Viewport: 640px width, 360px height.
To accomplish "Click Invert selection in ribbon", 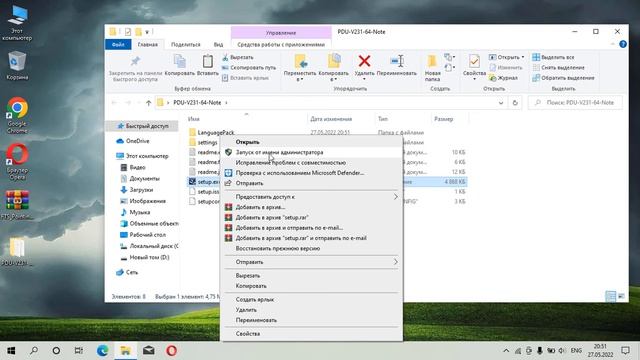I will 563,78.
